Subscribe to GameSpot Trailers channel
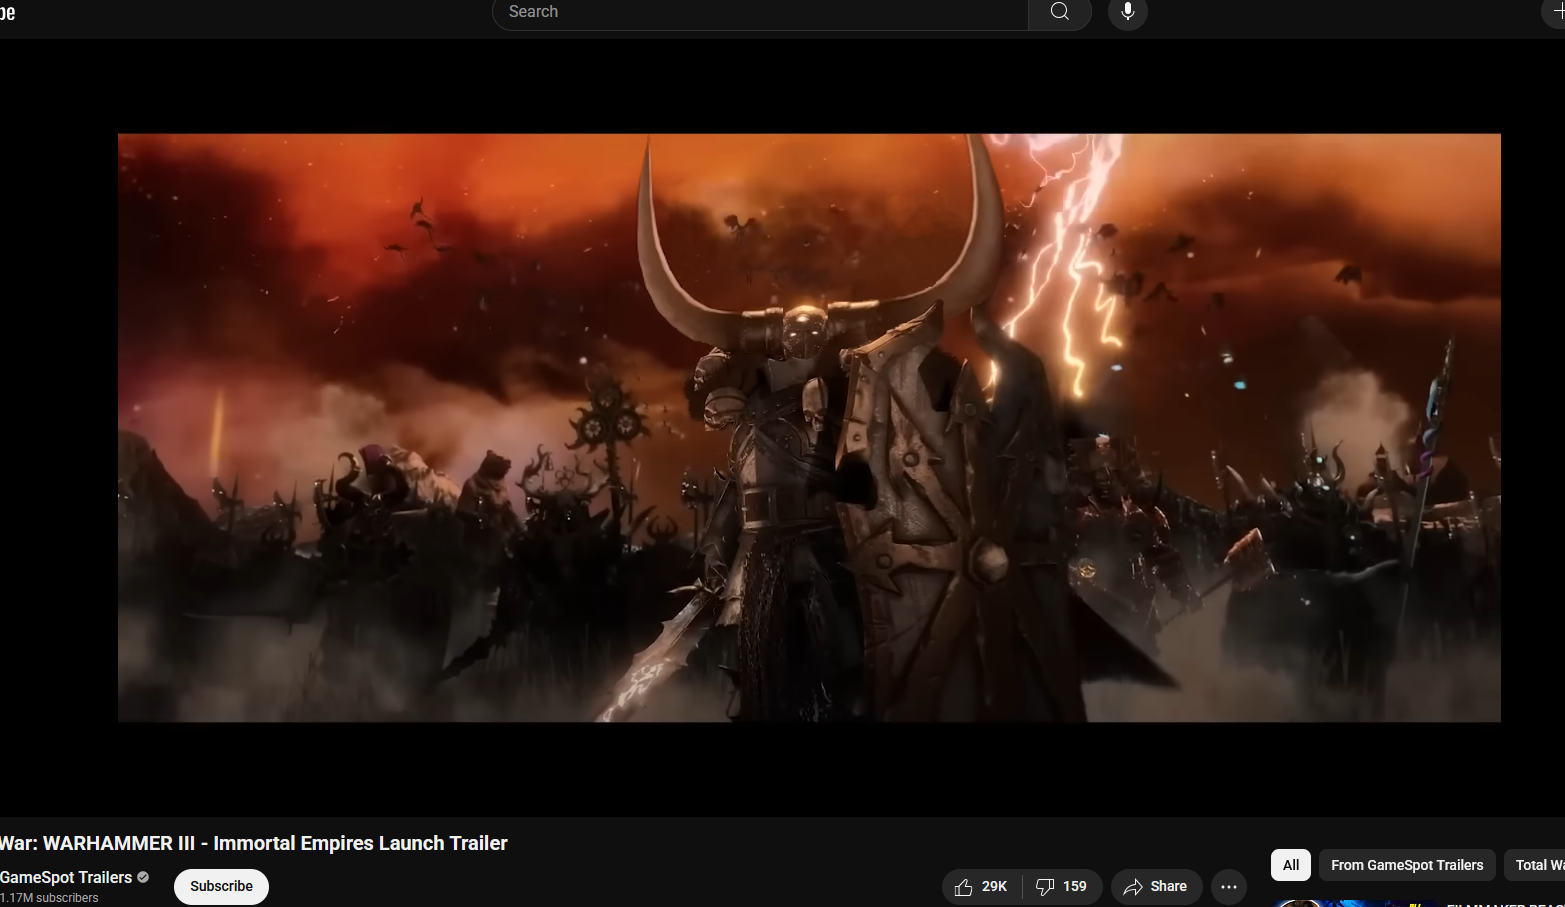The image size is (1565, 907). click(x=221, y=887)
